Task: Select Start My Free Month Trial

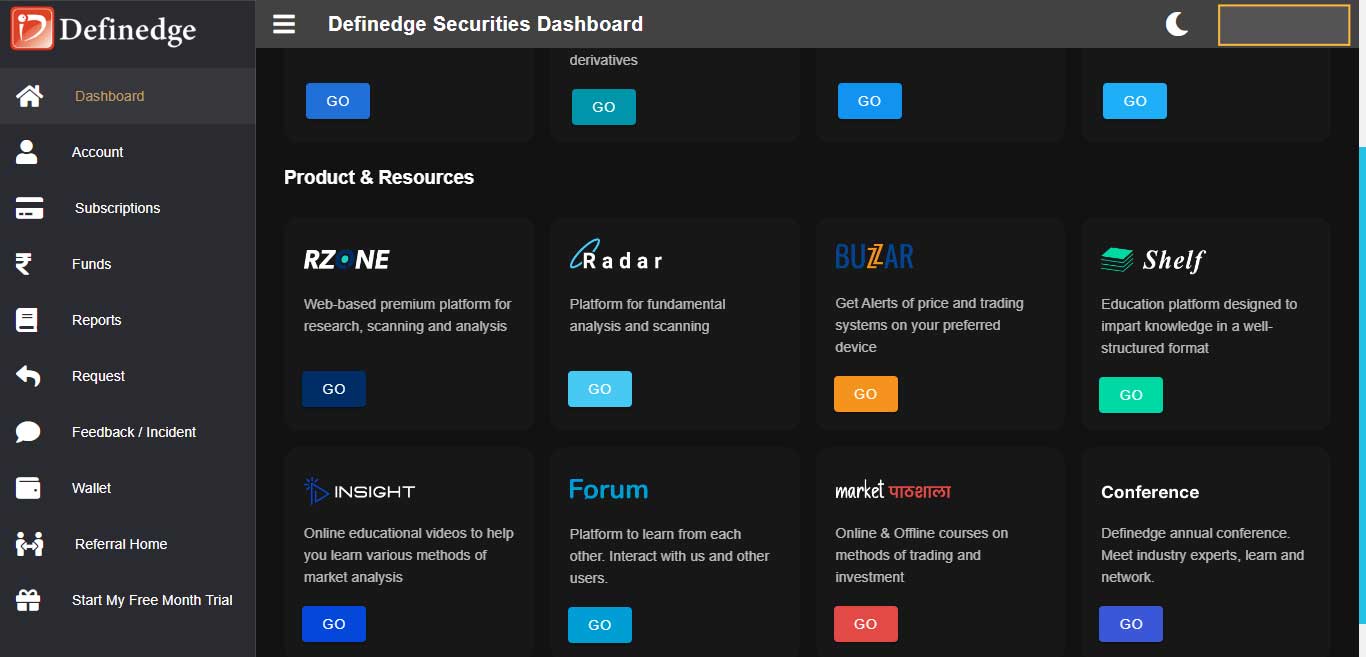Action: (x=128, y=600)
